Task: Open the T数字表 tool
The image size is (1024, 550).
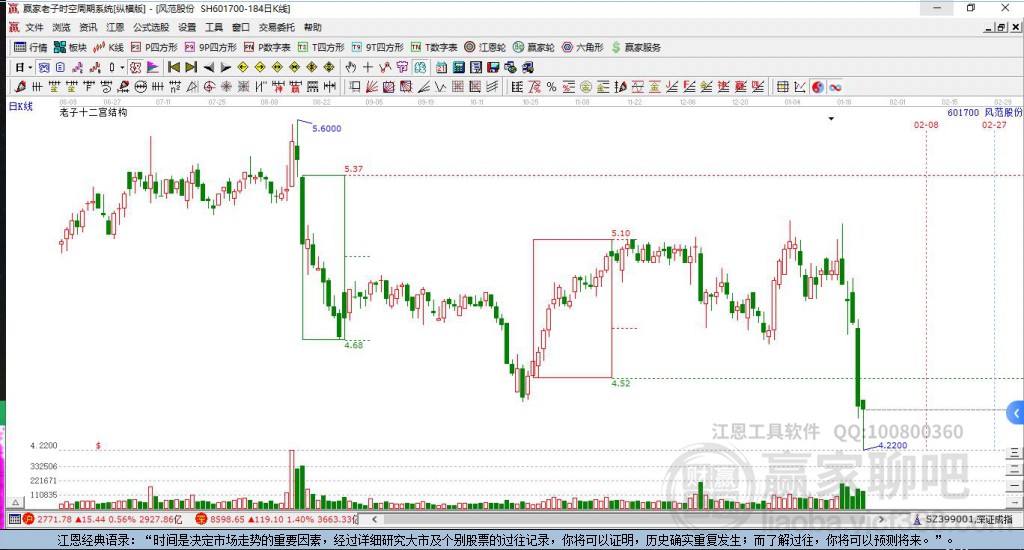Action: (434, 47)
